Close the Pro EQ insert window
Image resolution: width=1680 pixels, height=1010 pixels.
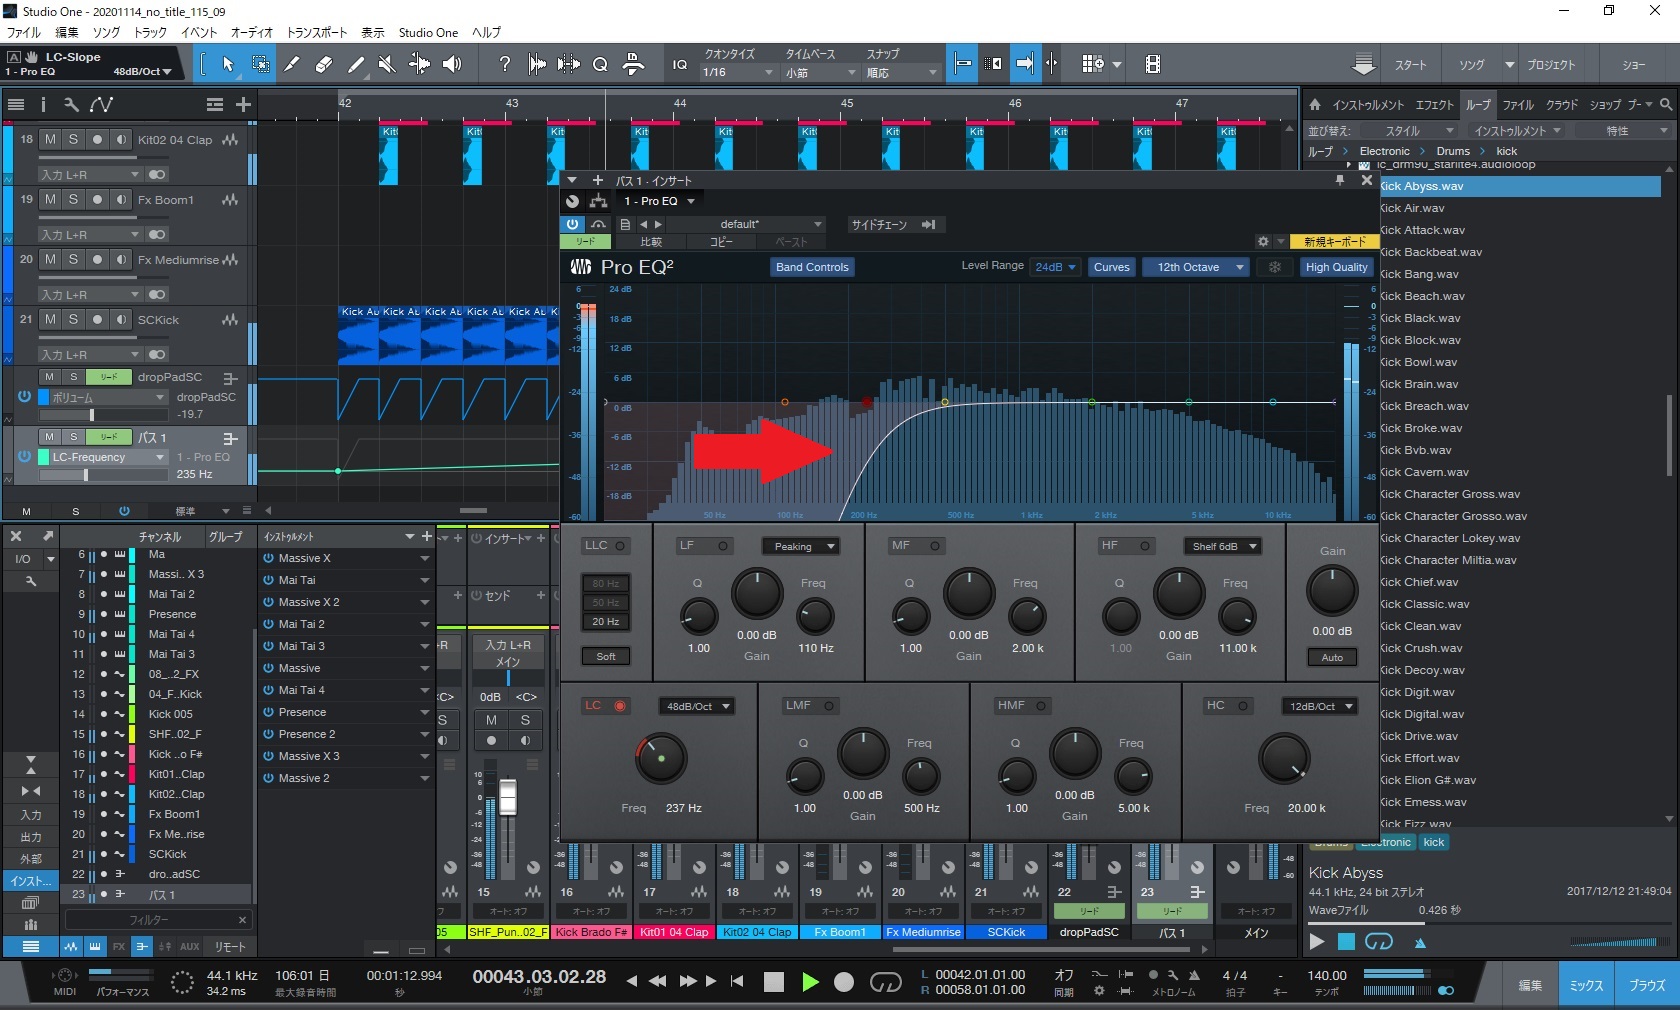tap(1367, 180)
